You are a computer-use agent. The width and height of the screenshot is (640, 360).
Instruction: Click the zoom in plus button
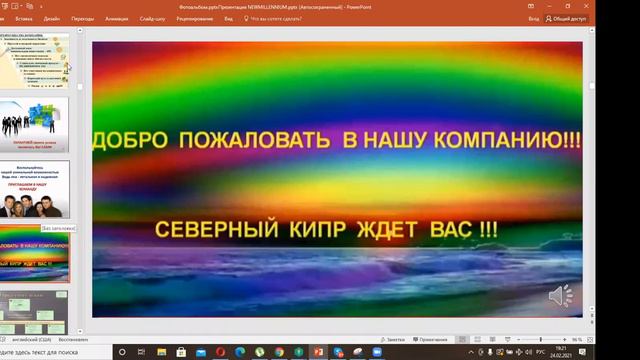(x=564, y=340)
